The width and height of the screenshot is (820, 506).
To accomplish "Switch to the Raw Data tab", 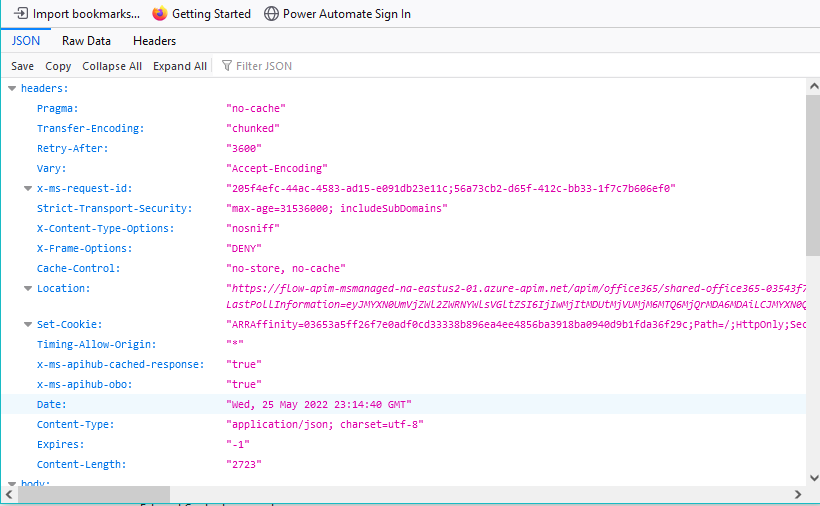I will coord(86,41).
